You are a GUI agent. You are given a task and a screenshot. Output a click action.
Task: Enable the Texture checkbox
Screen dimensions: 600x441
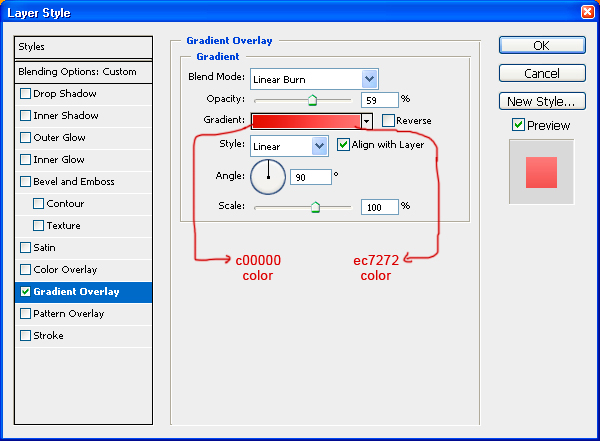point(38,225)
